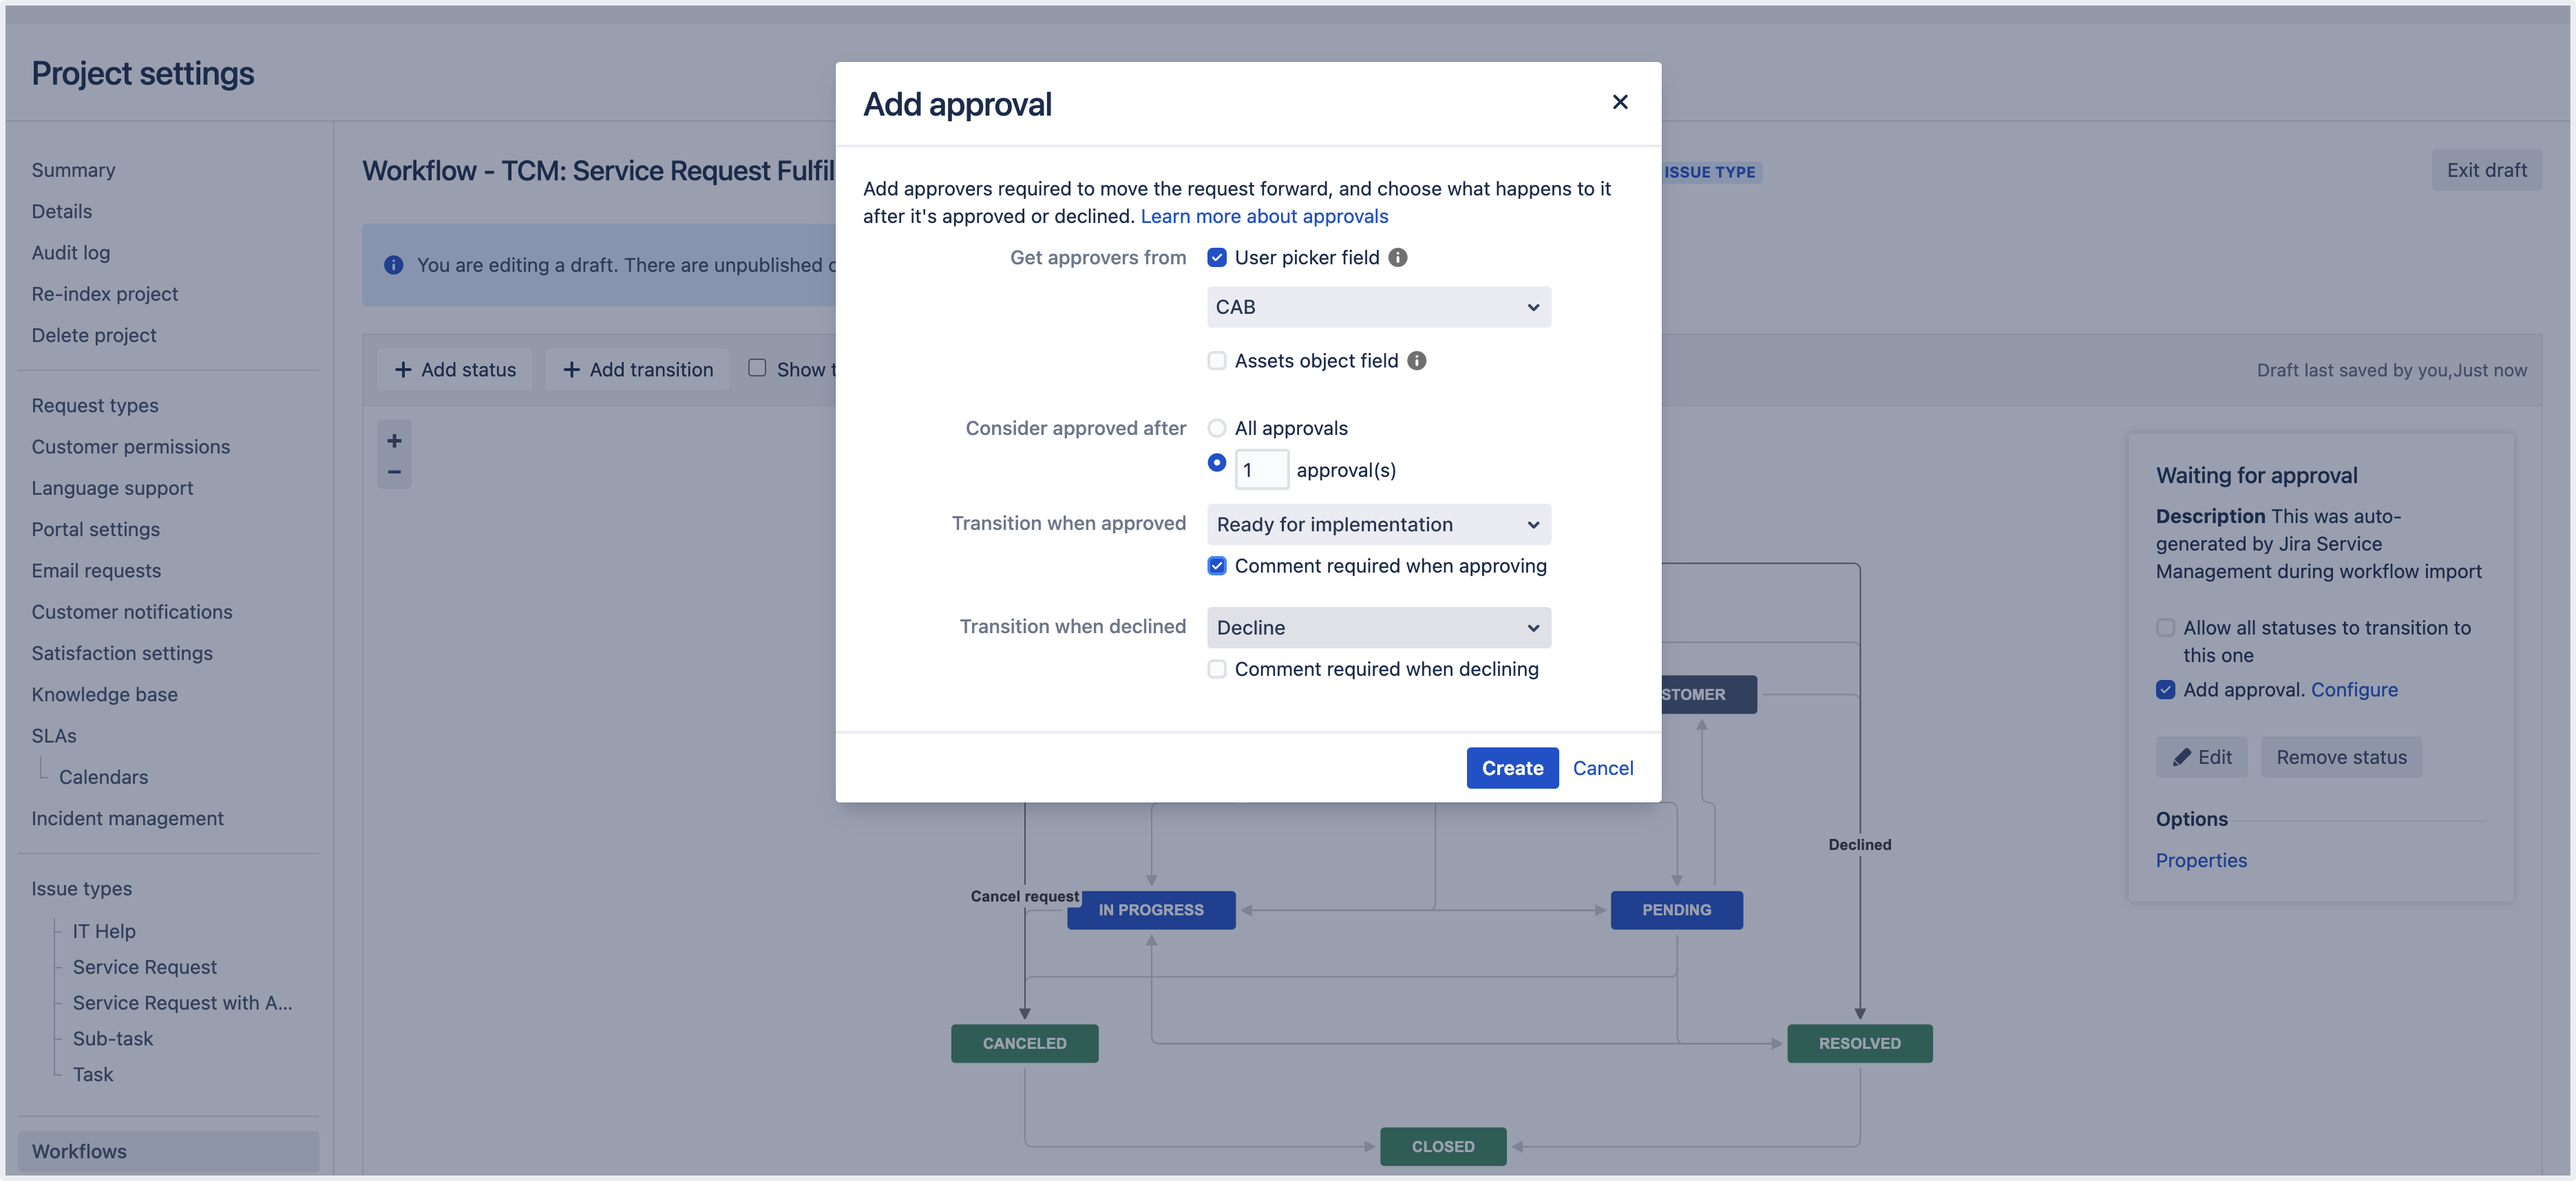Check Comment required when declining
The width and height of the screenshot is (2576, 1181).
click(x=1216, y=669)
